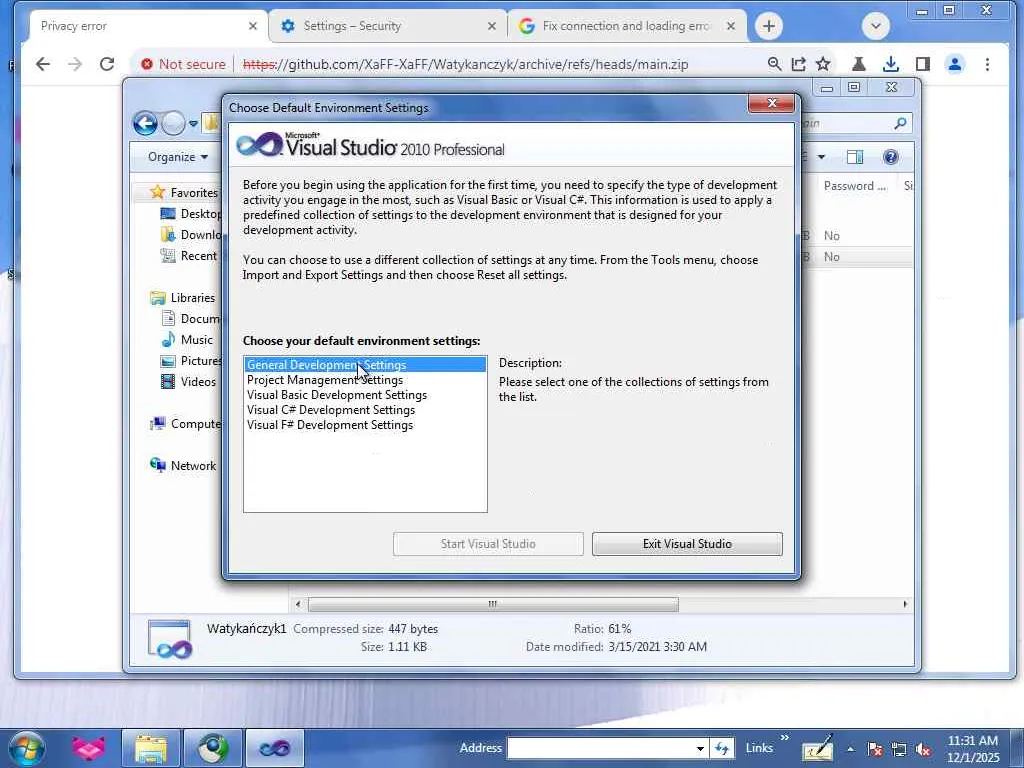
Task: Close the Settings – Security tab
Action: coord(492,26)
